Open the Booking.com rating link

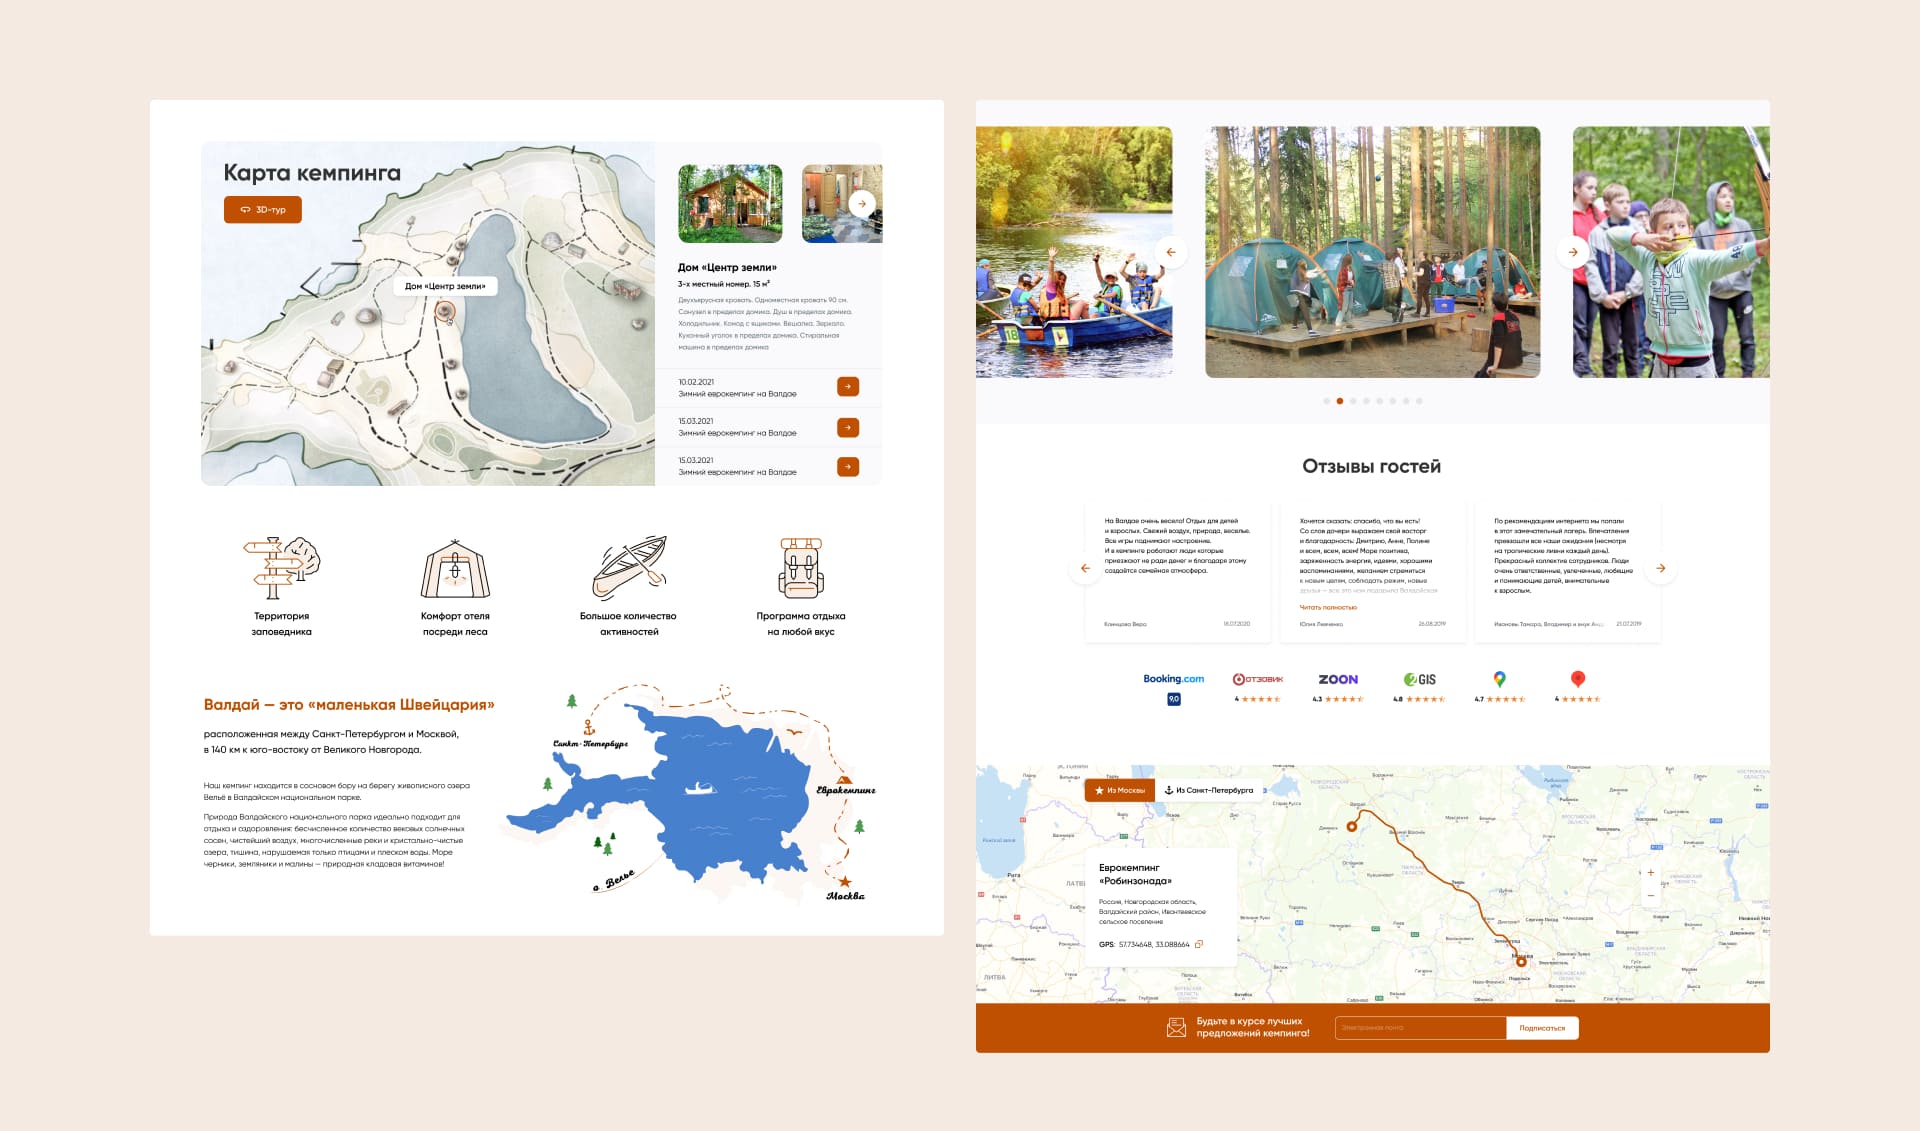coord(1173,679)
